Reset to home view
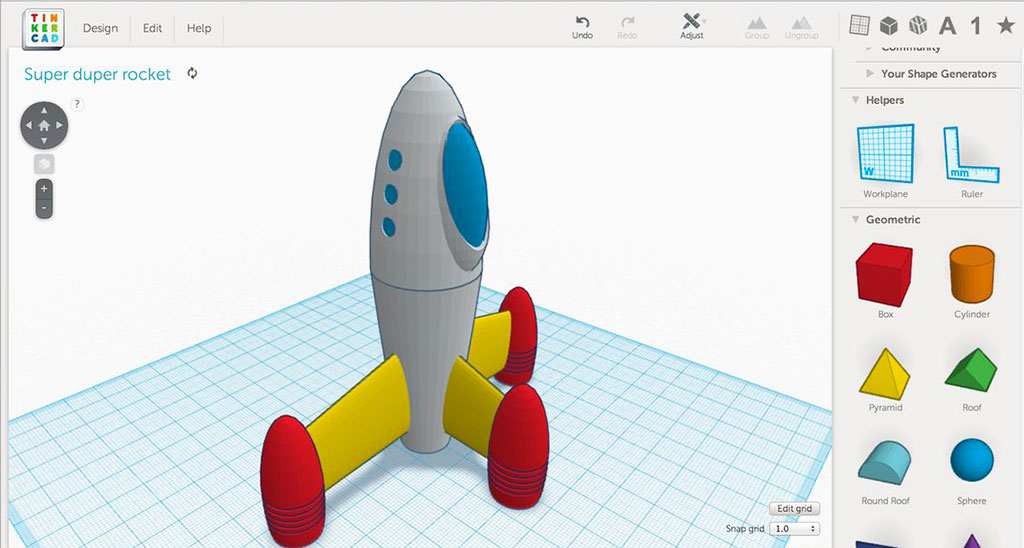Image resolution: width=1024 pixels, height=548 pixels. point(44,125)
